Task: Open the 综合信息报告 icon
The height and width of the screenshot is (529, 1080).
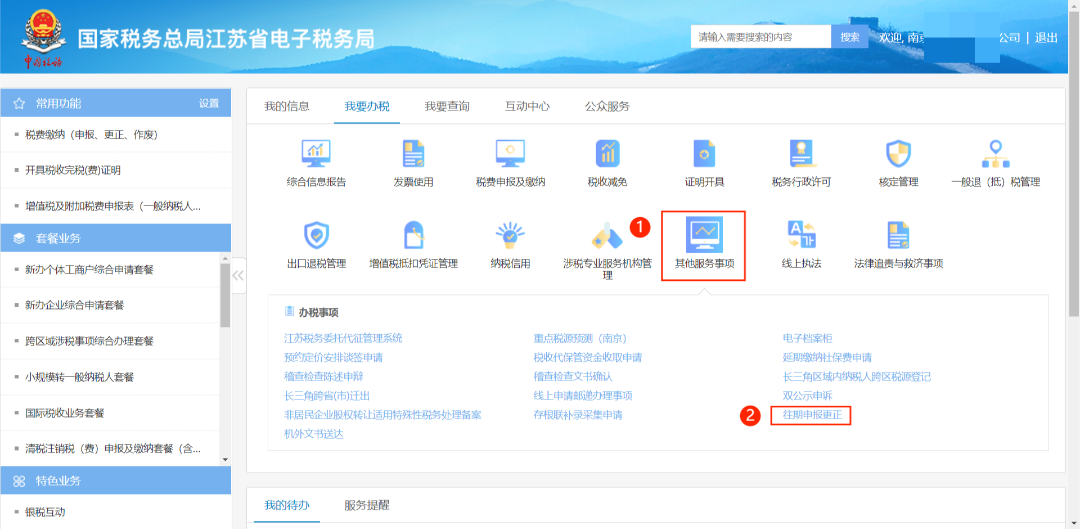Action: [316, 154]
